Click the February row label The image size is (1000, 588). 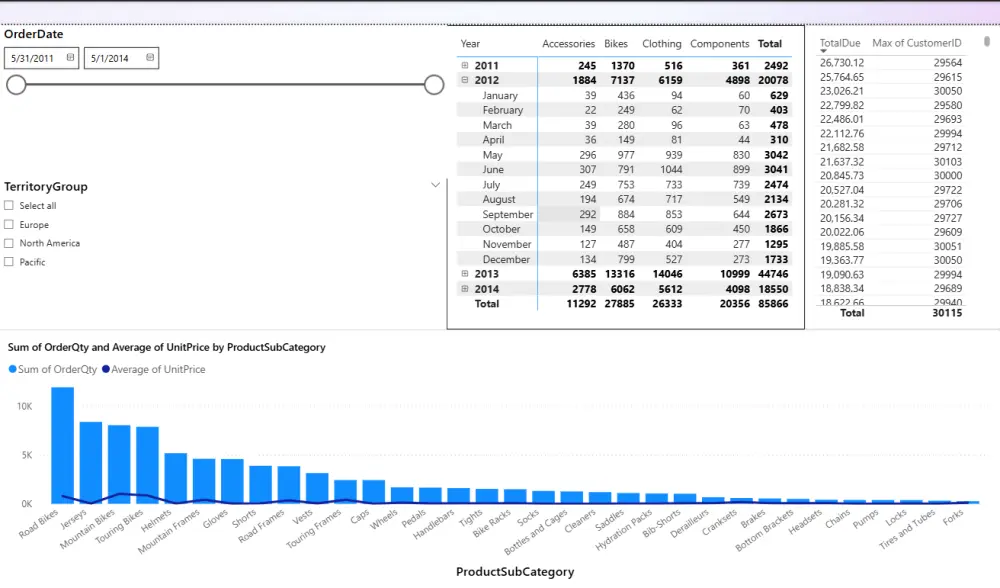(x=503, y=110)
